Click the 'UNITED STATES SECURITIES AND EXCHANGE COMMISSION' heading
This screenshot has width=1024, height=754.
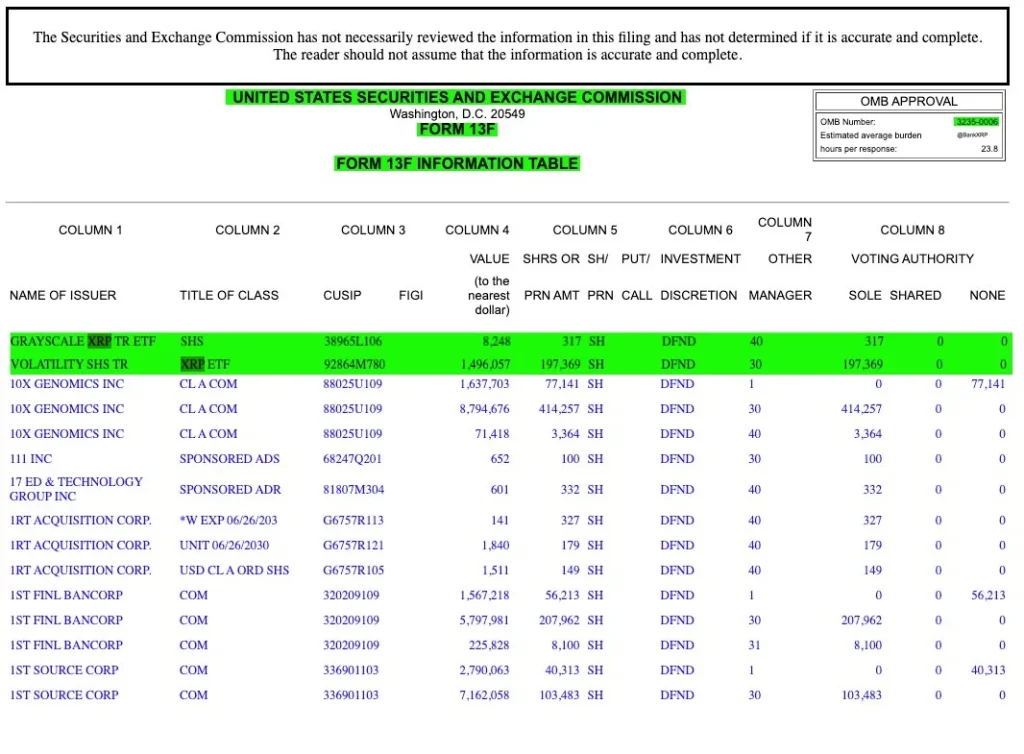456,97
